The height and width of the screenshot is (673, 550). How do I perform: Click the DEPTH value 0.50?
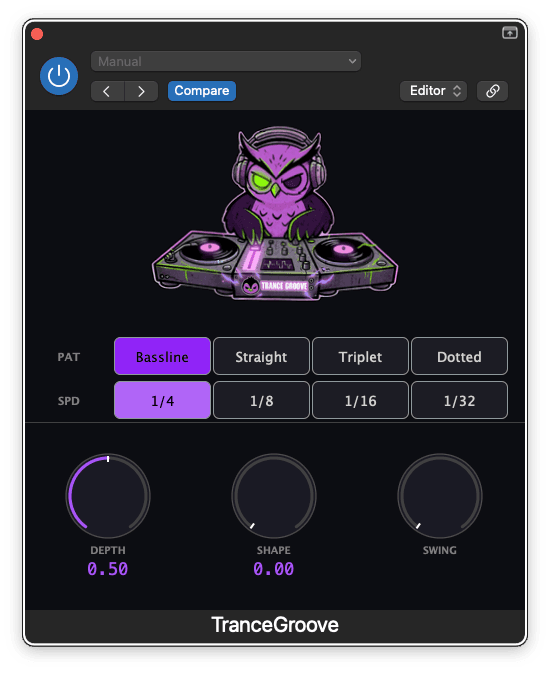click(x=108, y=569)
